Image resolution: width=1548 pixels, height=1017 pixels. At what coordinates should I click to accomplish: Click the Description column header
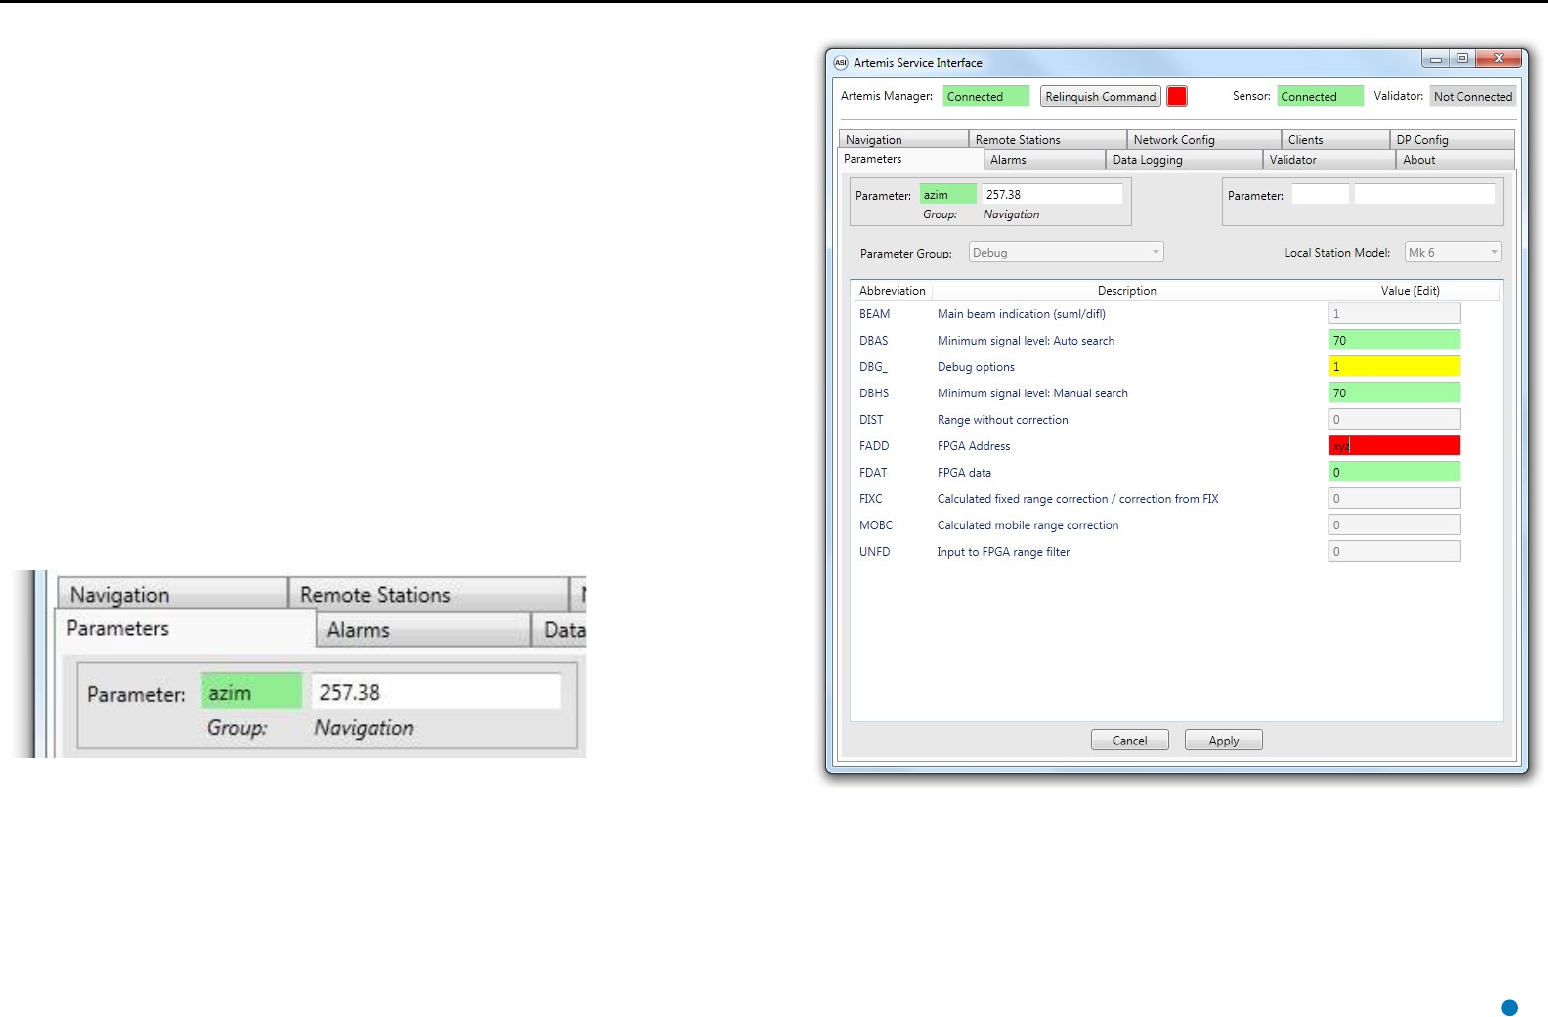click(1127, 291)
